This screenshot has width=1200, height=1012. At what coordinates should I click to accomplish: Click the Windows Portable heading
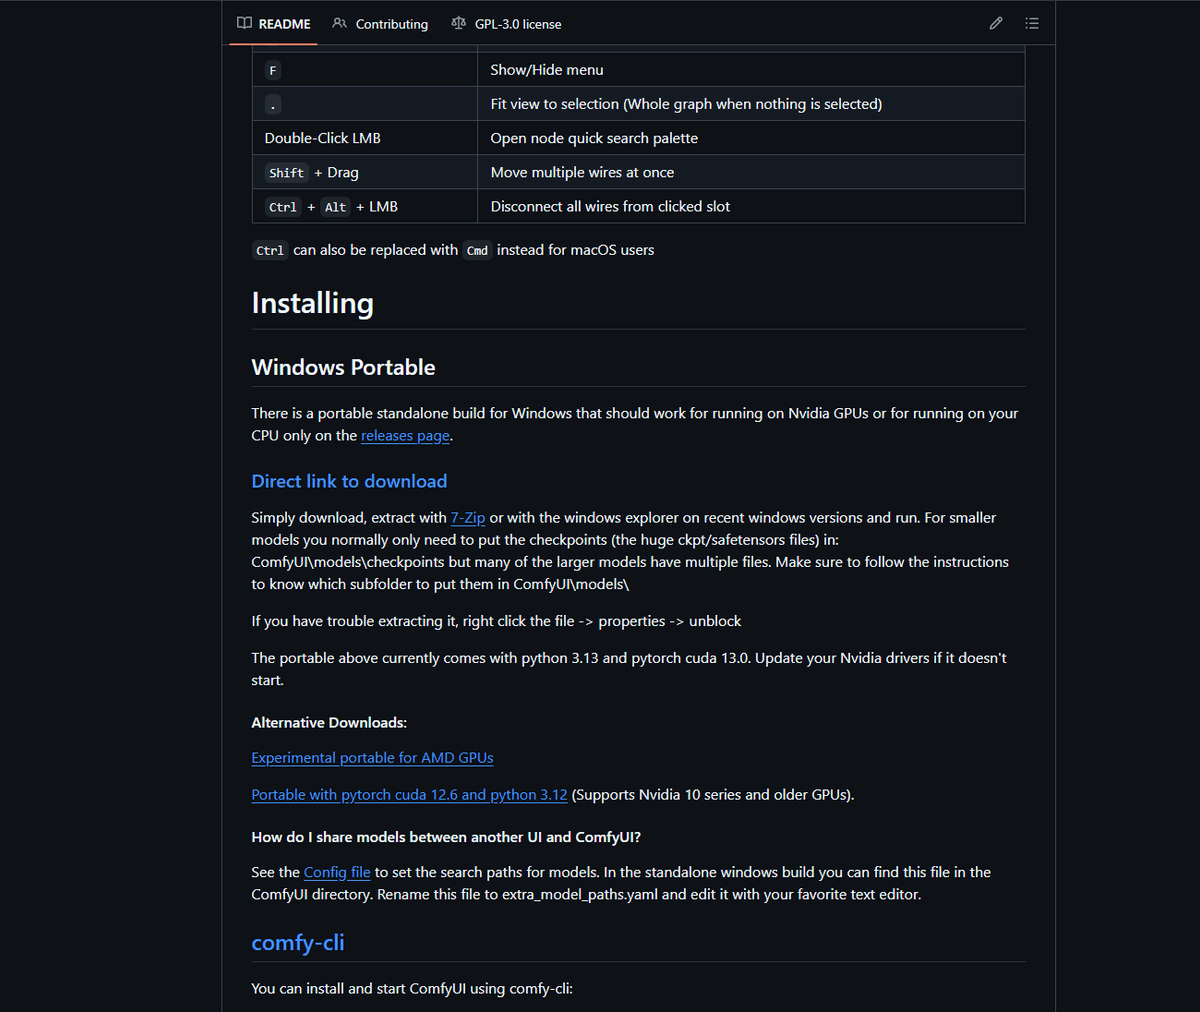(x=343, y=367)
